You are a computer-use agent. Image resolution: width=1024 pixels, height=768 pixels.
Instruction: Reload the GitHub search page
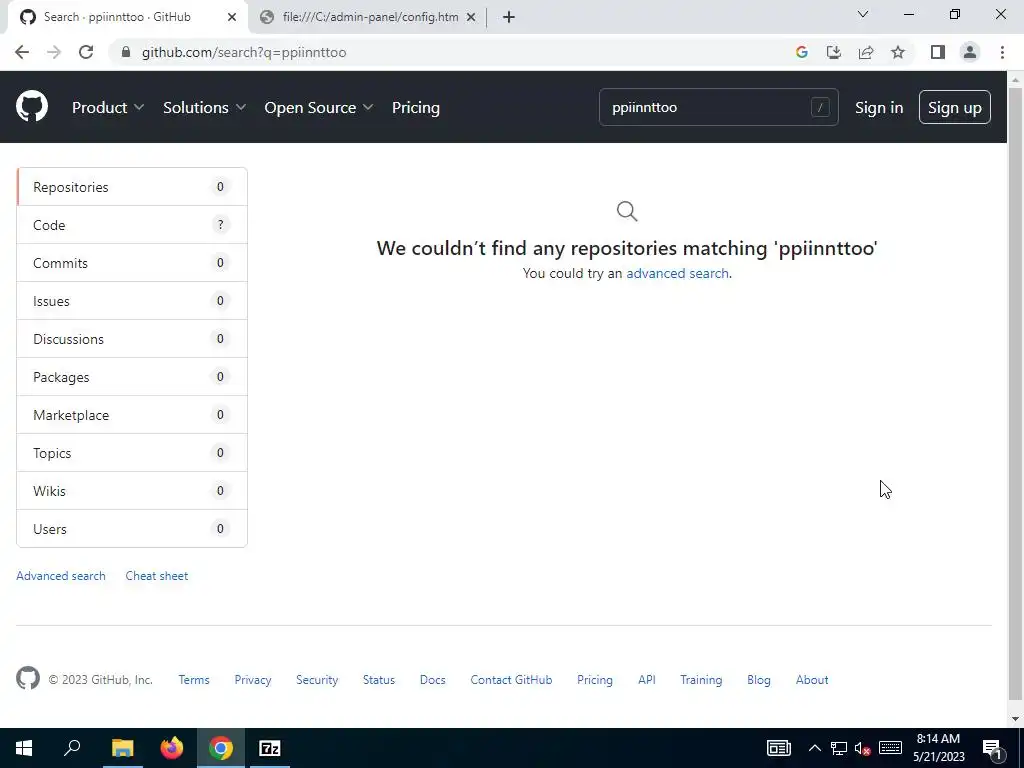pyautogui.click(x=86, y=52)
